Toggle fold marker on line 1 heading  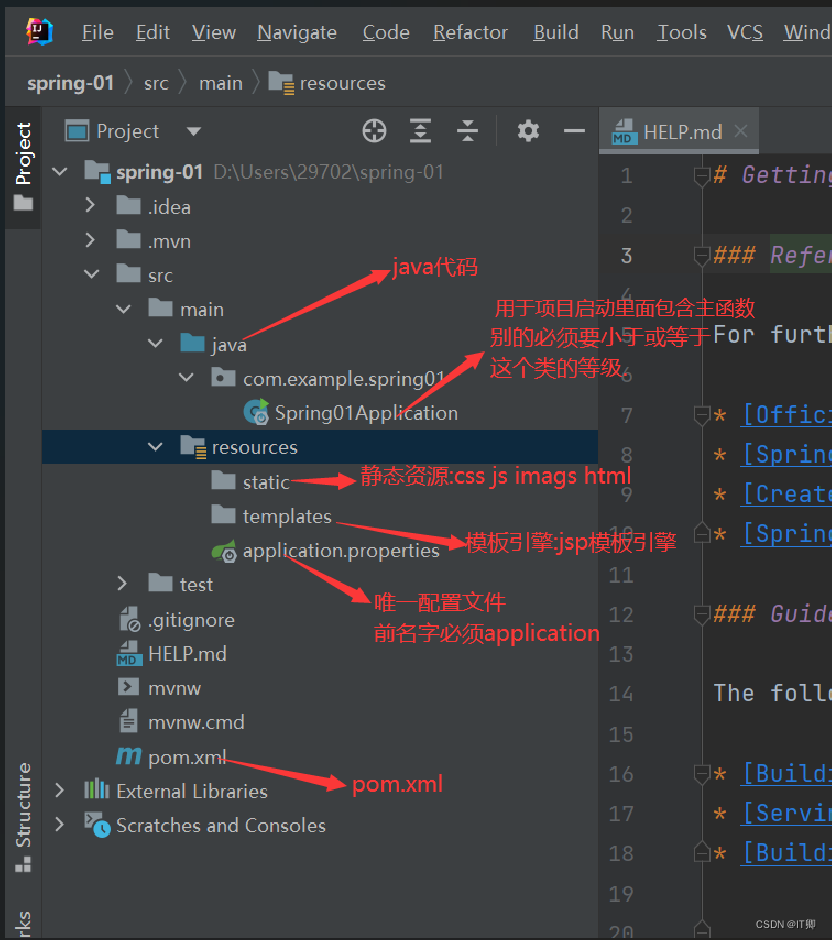point(701,176)
